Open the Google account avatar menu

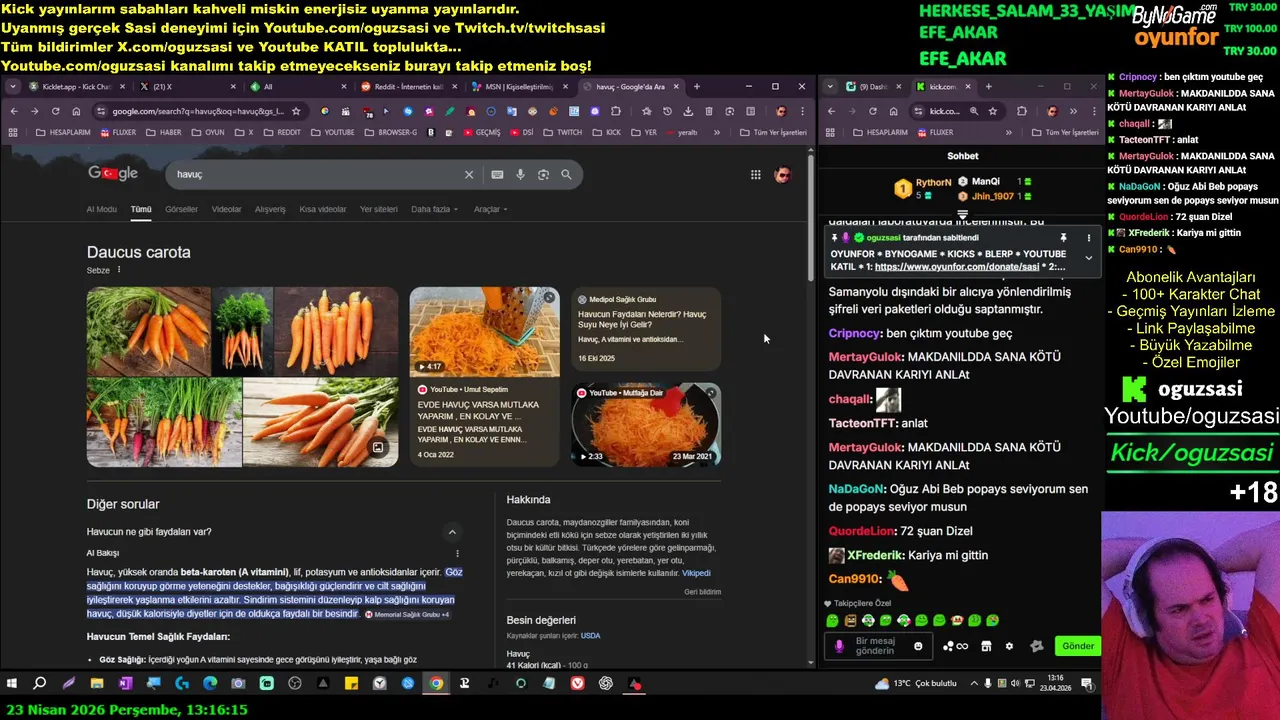click(x=783, y=174)
